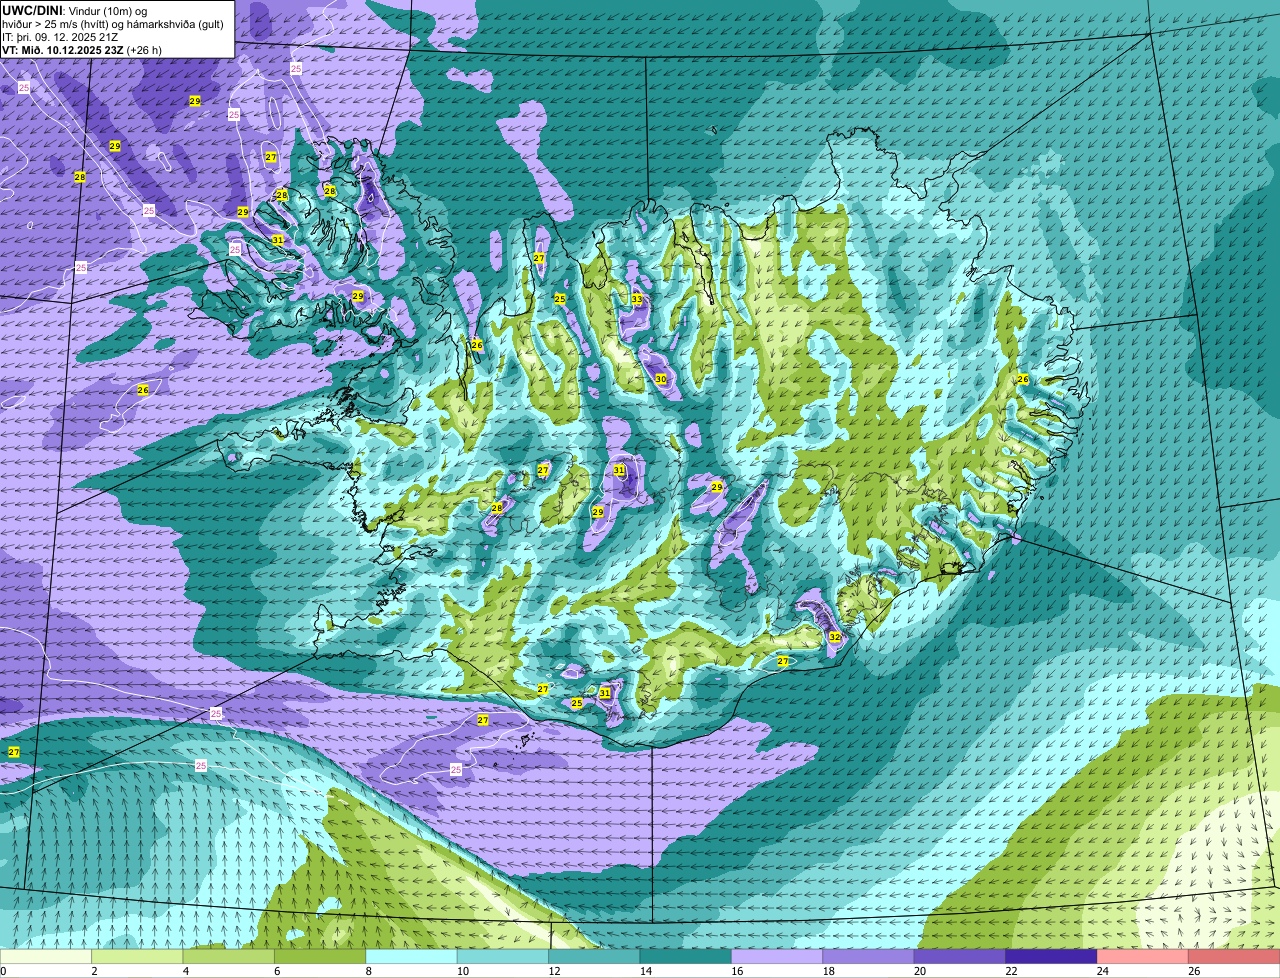Click the text 'hviður > 25 m/s (hvítt) og hámarkshviða (gult)'
Image resolution: width=1280 pixels, height=978 pixels.
[112, 23]
